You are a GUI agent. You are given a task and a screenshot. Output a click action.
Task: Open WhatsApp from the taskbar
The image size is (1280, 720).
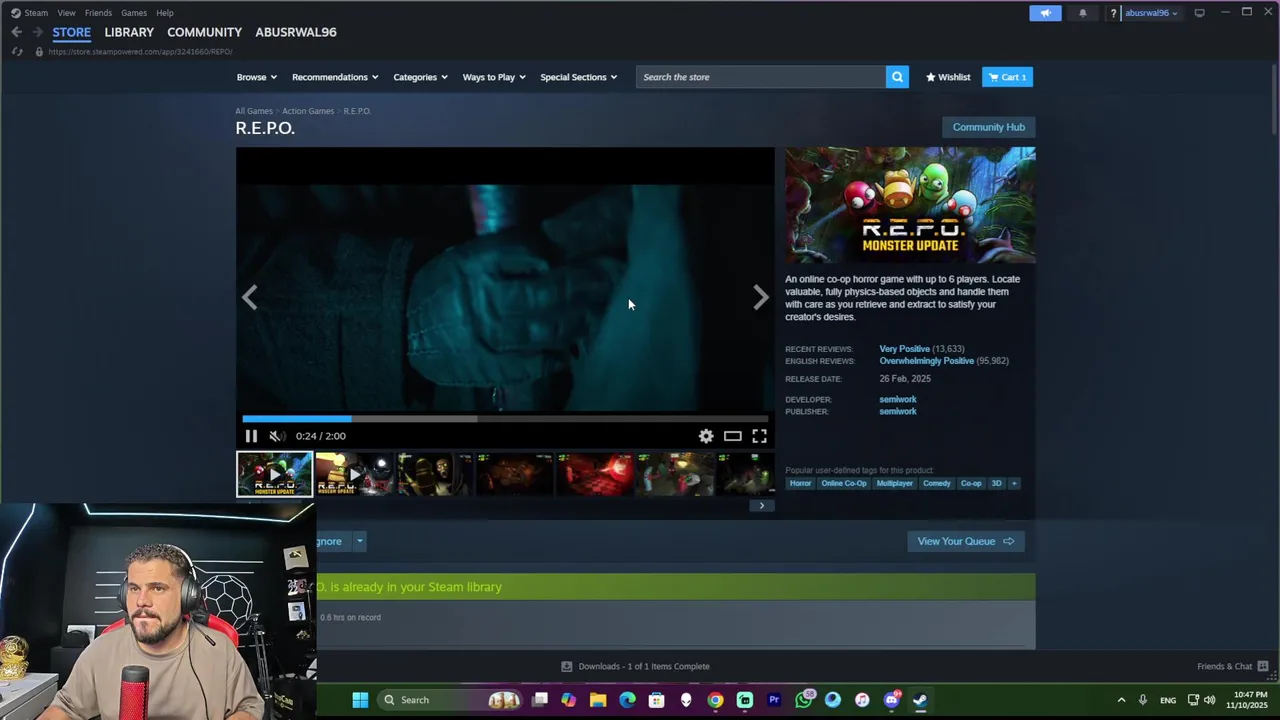point(804,700)
